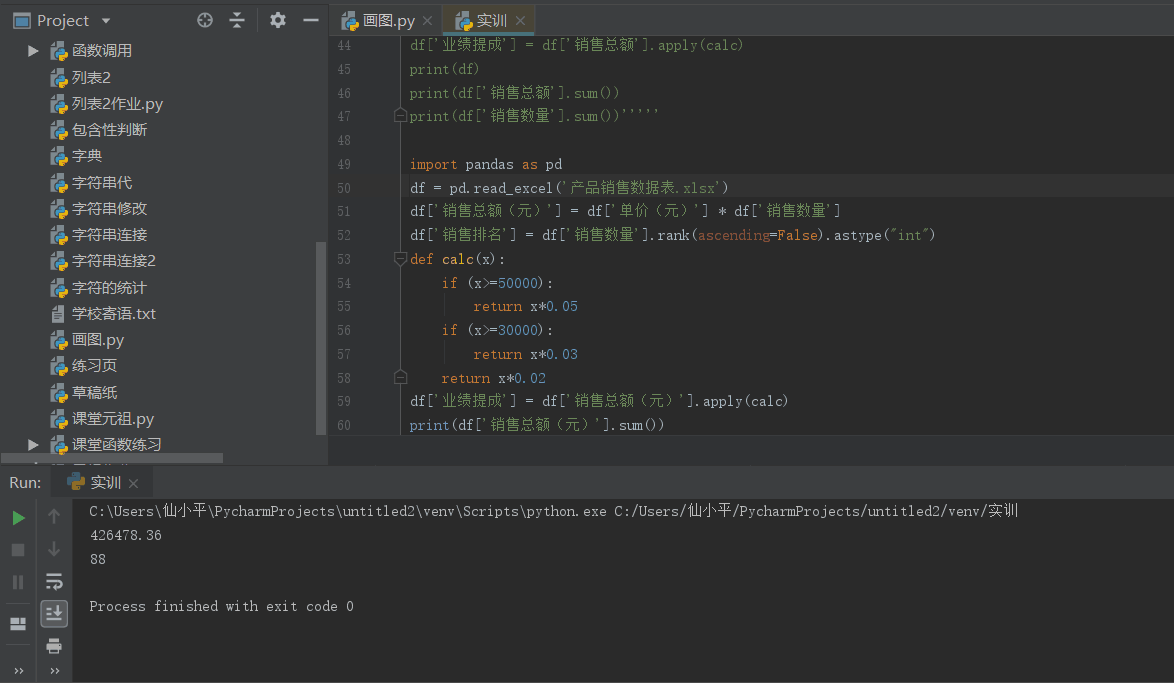The width and height of the screenshot is (1174, 683).
Task: Show more run actions on the left chevron
Action: [x=18, y=671]
